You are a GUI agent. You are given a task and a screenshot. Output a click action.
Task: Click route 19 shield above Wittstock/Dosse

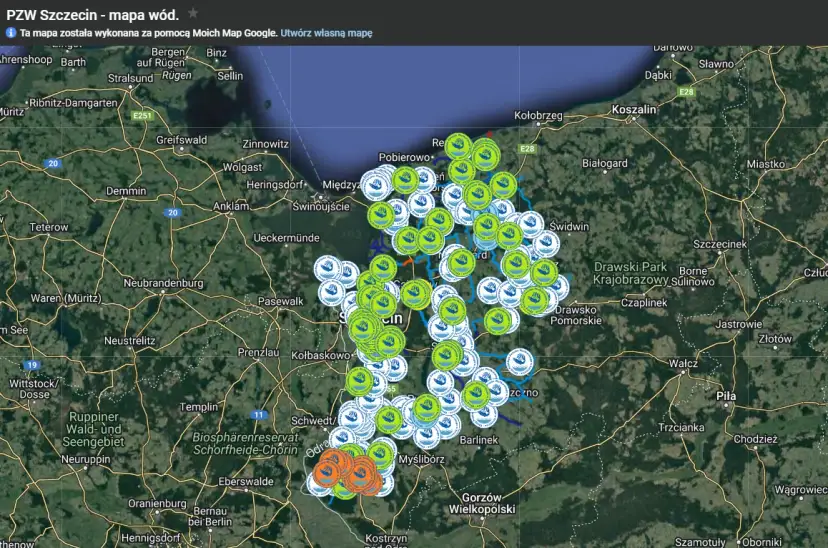tap(32, 365)
